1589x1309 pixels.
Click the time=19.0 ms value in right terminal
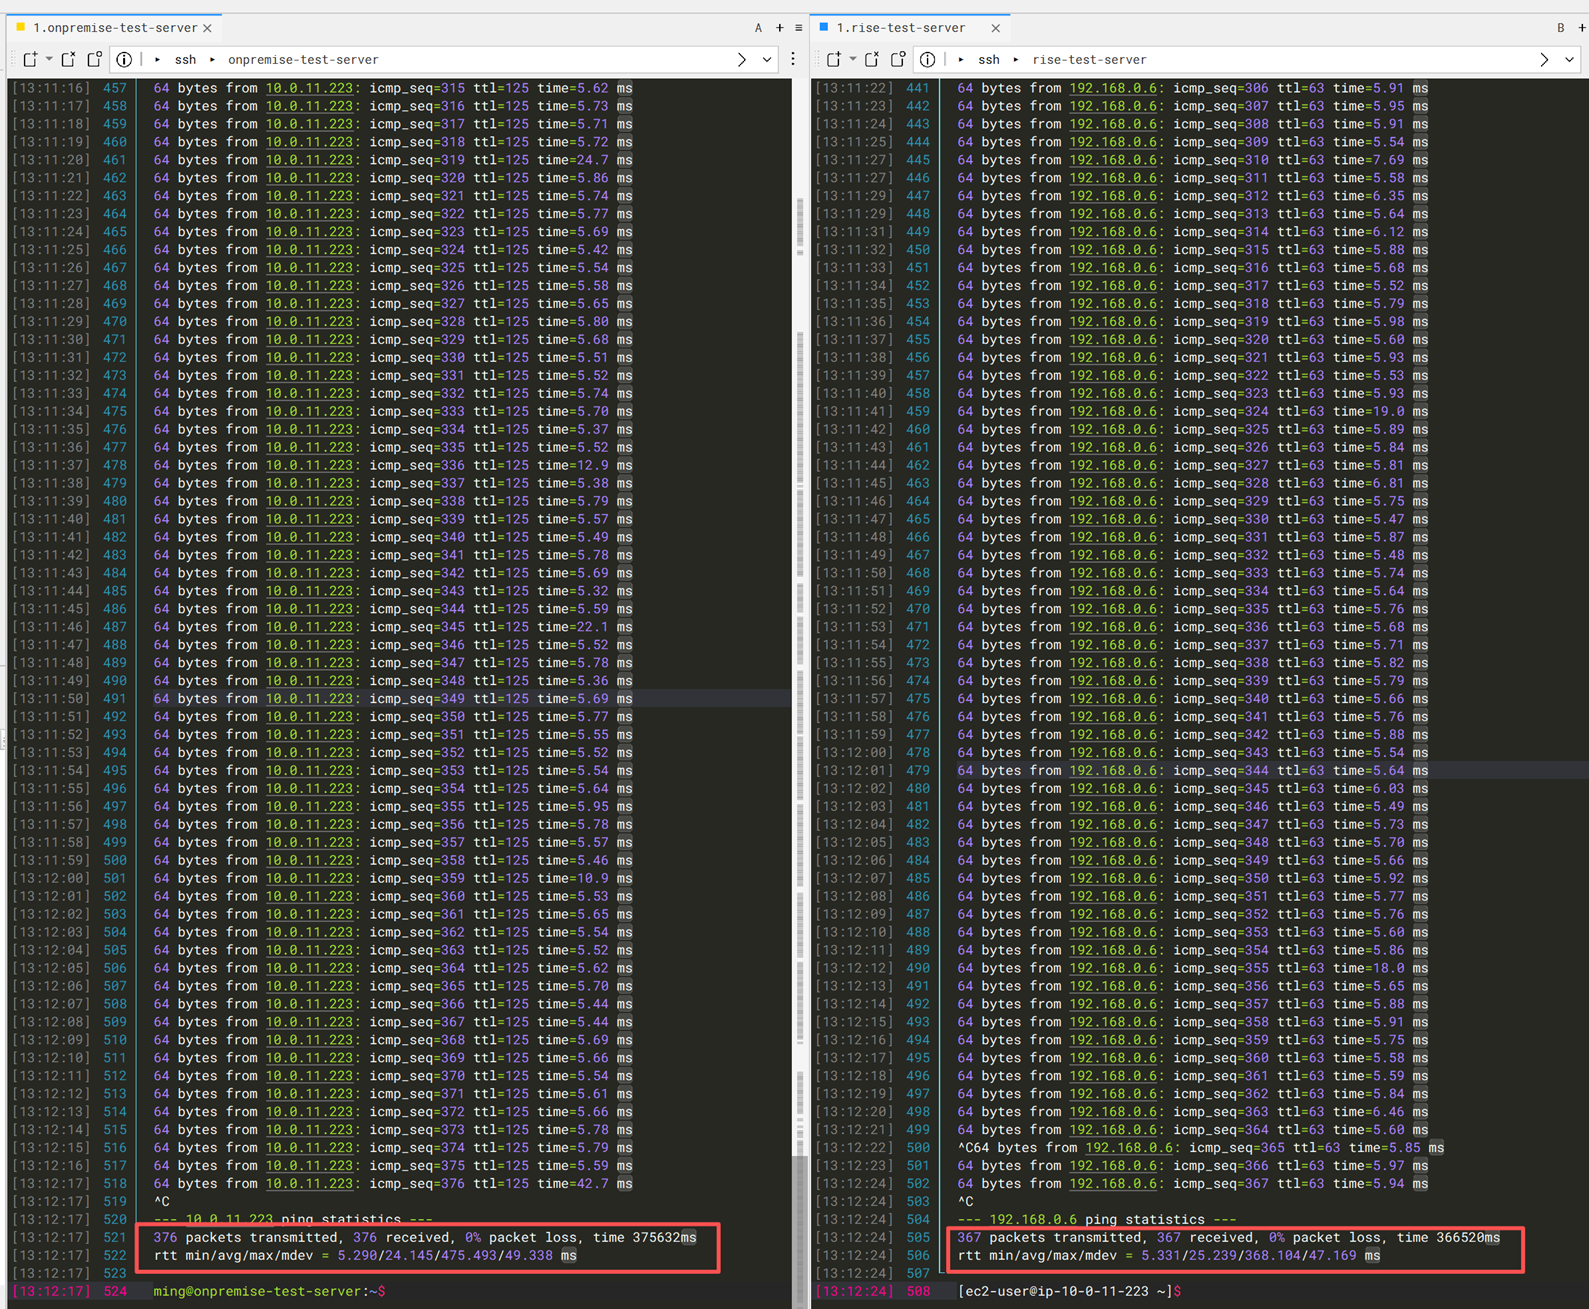(1381, 412)
